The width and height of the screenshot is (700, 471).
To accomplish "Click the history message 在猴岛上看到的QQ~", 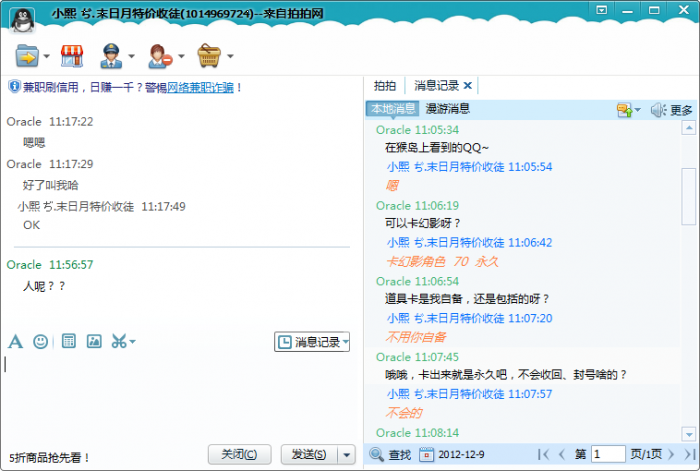I will [437, 148].
